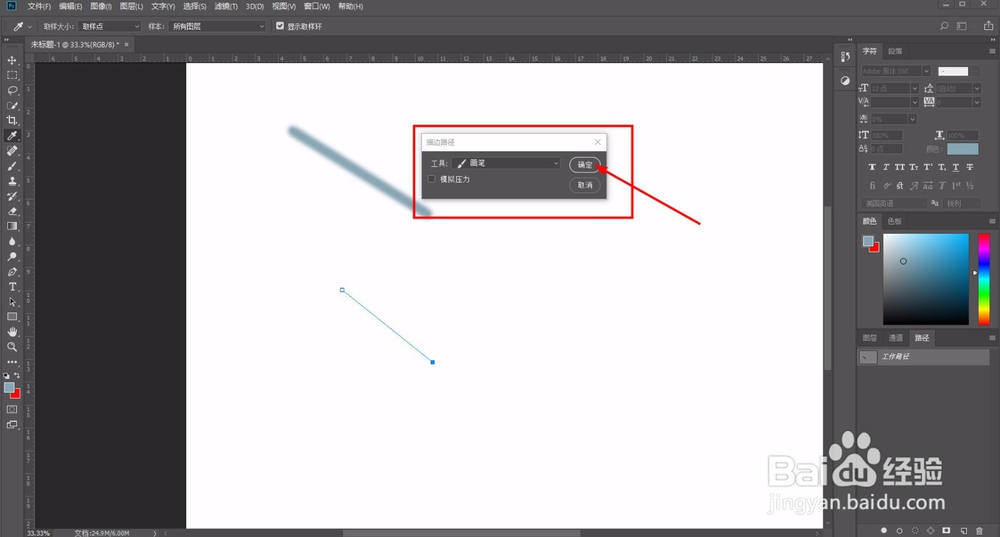The height and width of the screenshot is (537, 1000).
Task: Open the 样本 所有图层 dropdown
Action: (217, 26)
